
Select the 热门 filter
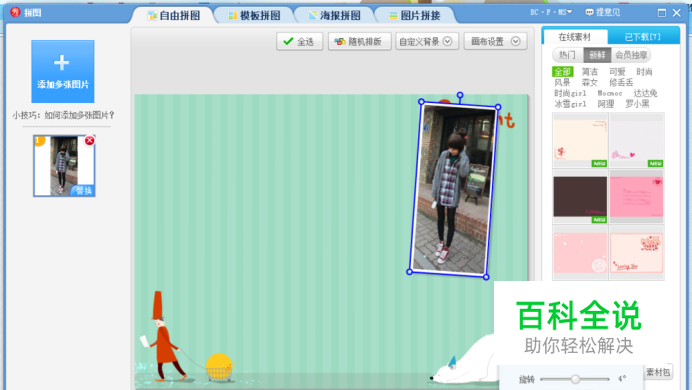click(568, 55)
